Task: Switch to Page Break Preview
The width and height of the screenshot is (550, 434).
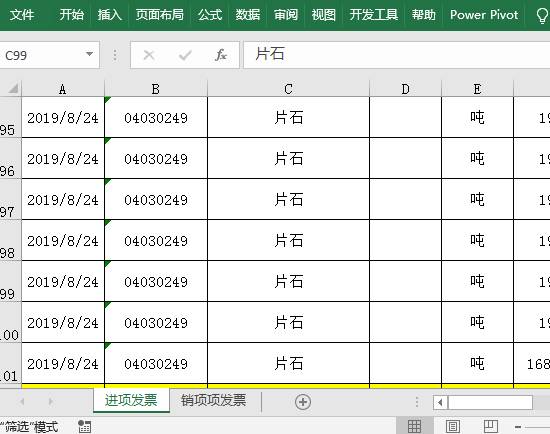Action: coord(491,426)
